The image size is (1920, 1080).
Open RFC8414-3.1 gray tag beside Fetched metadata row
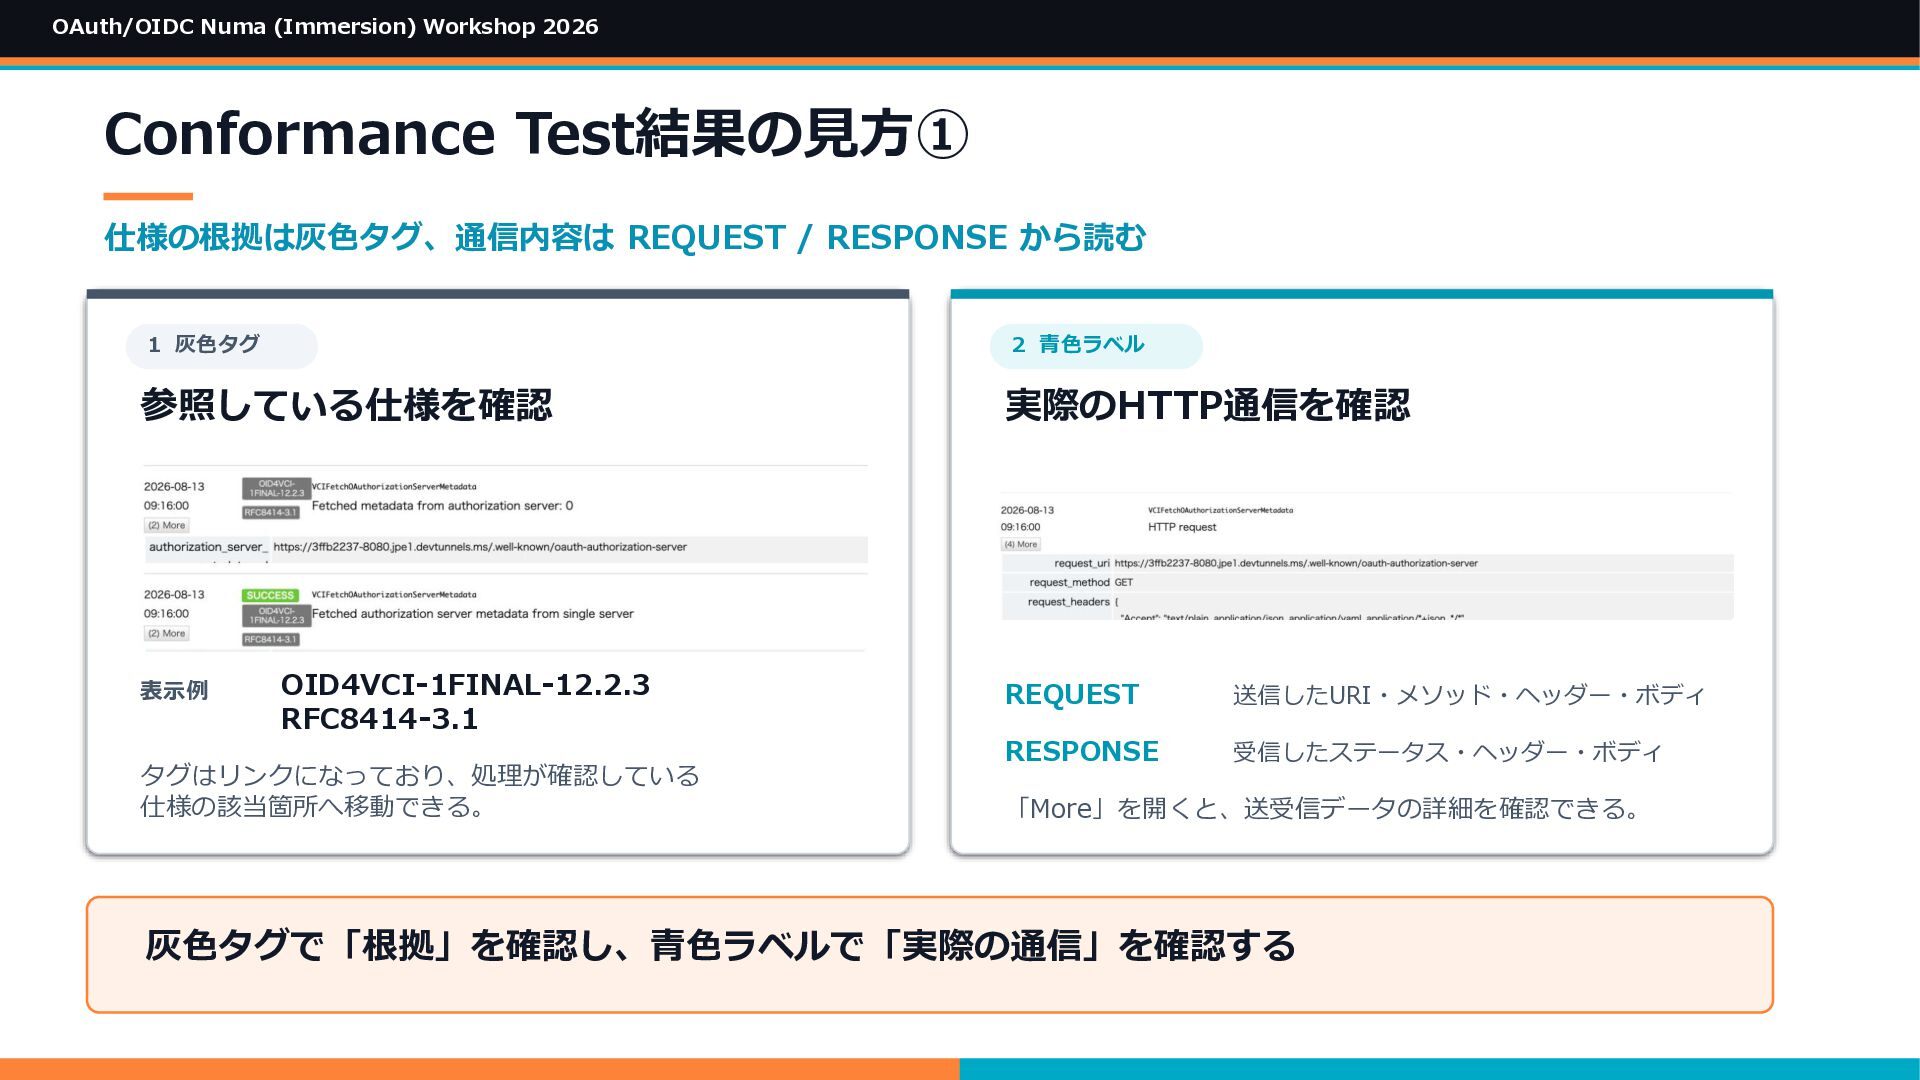270,513
